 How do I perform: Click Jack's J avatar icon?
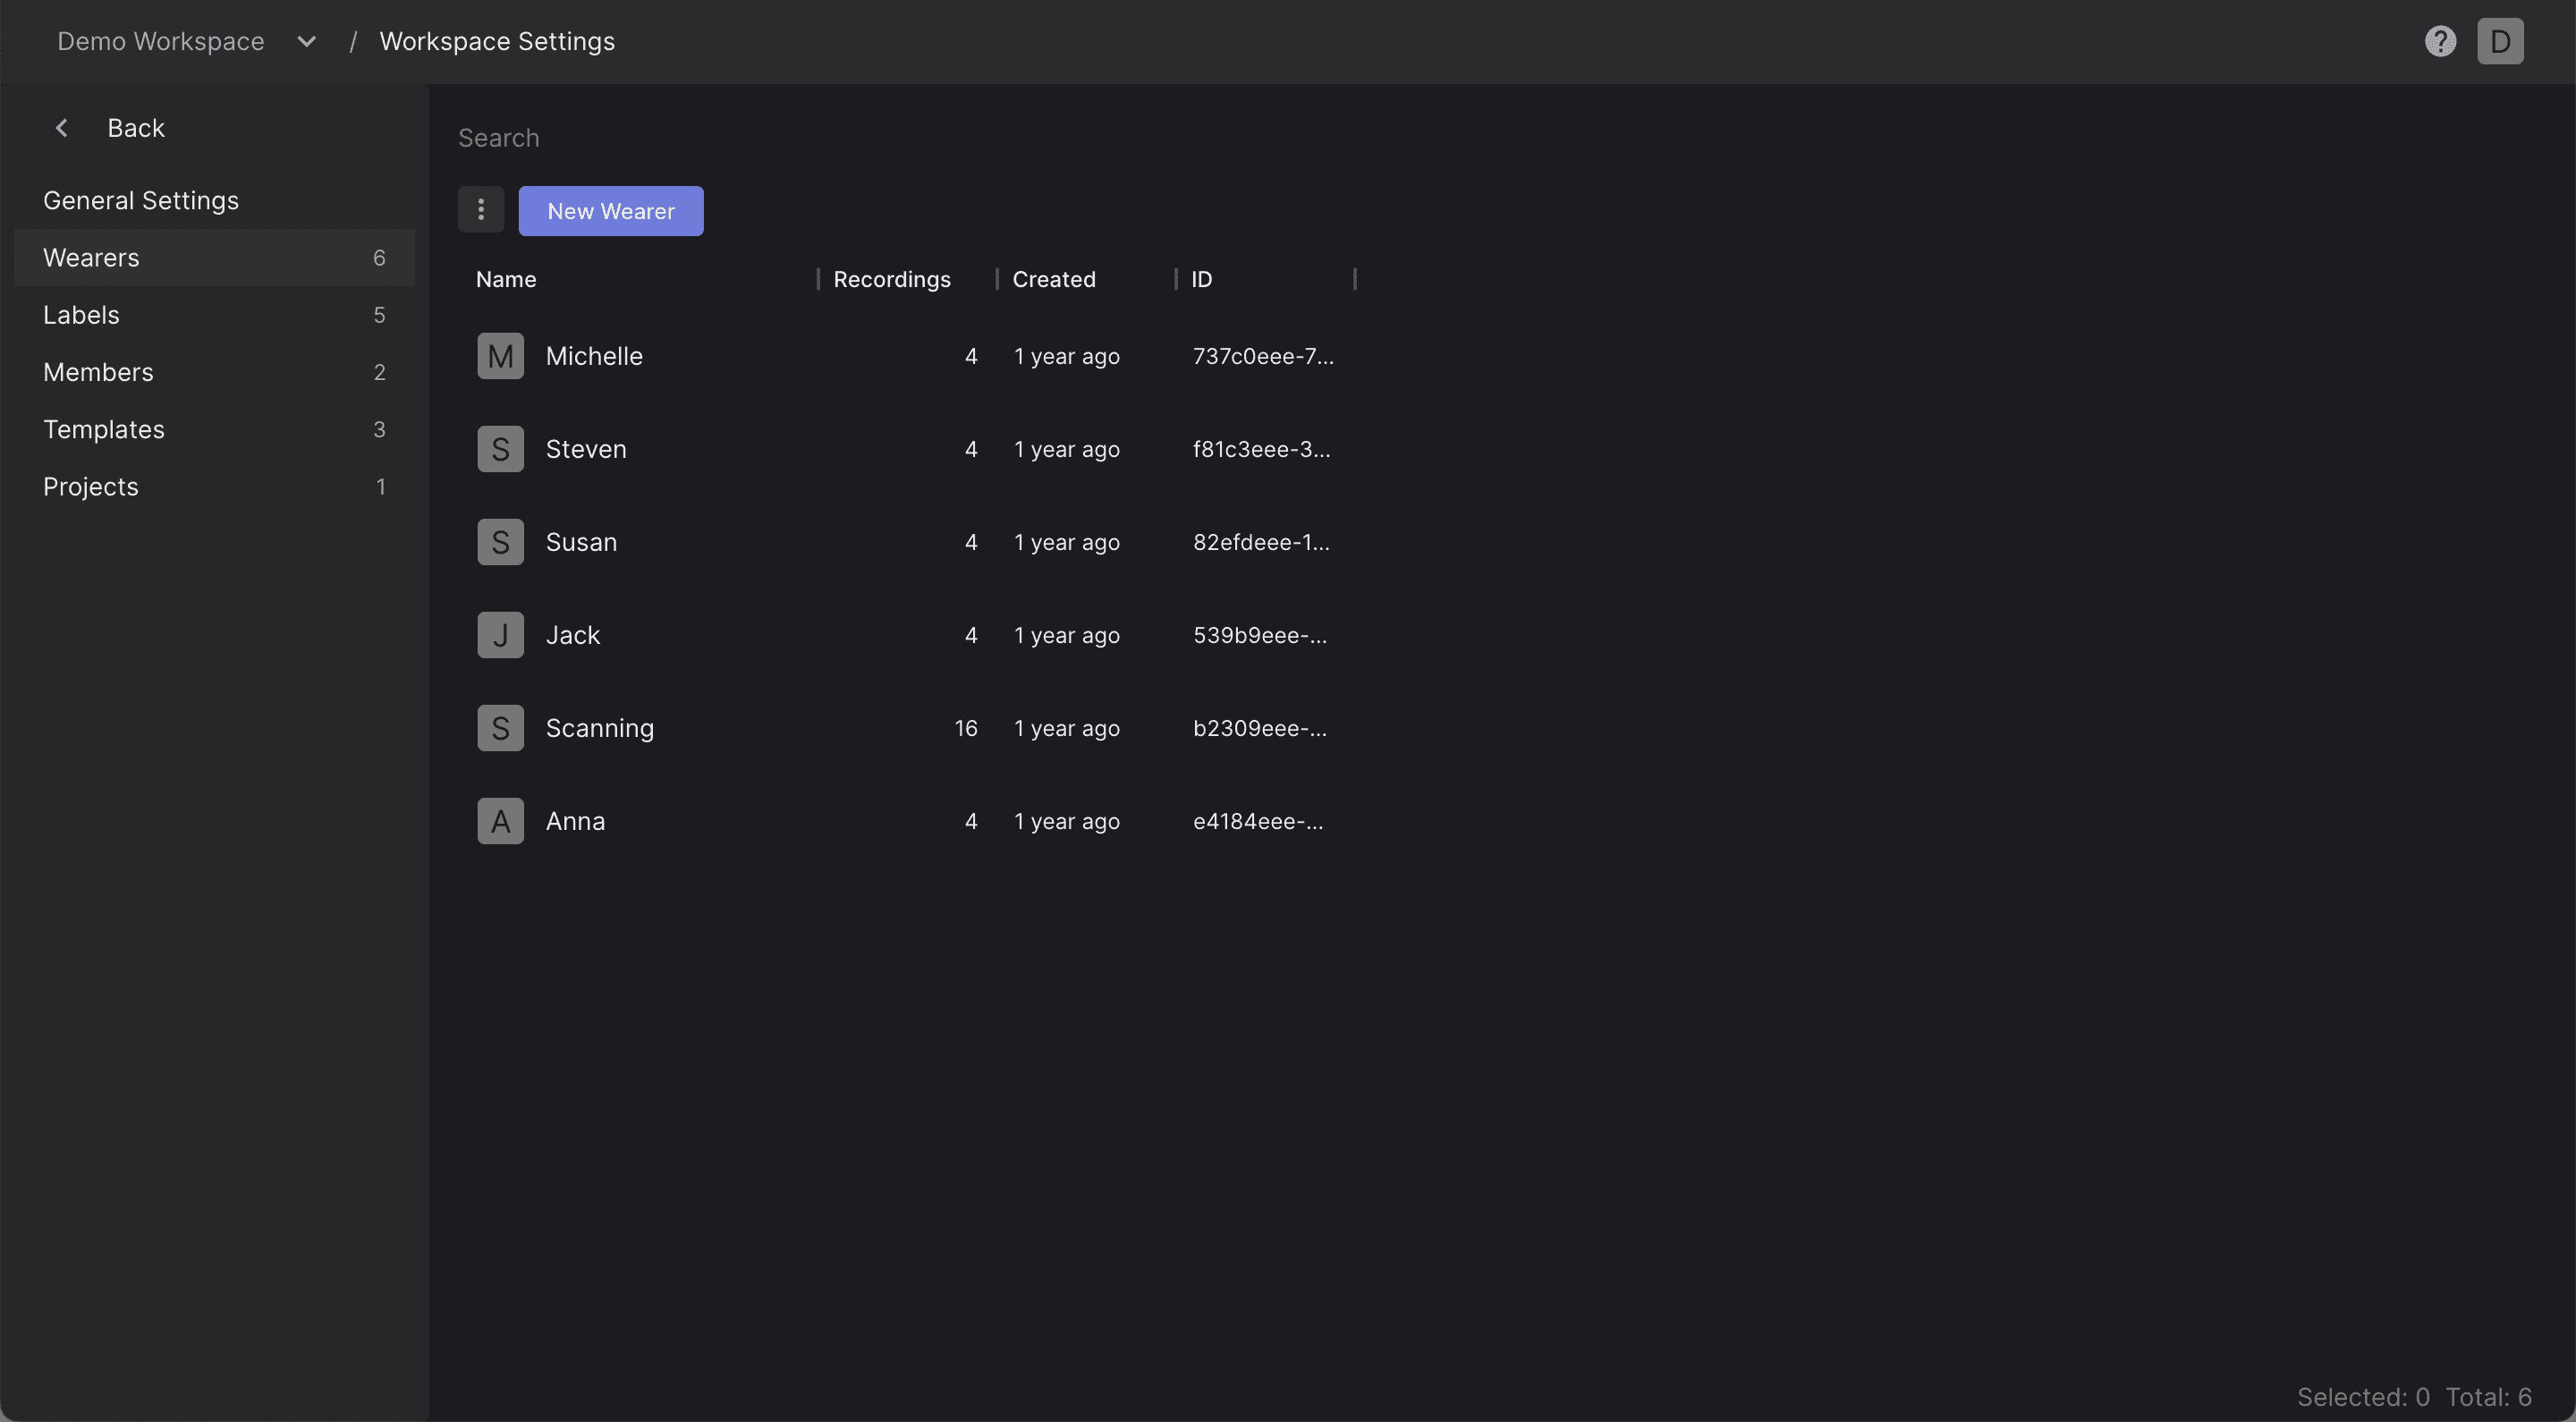[500, 635]
